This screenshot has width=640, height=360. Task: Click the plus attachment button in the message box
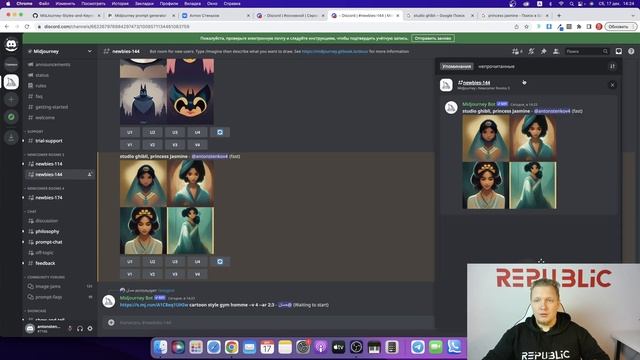click(x=111, y=322)
